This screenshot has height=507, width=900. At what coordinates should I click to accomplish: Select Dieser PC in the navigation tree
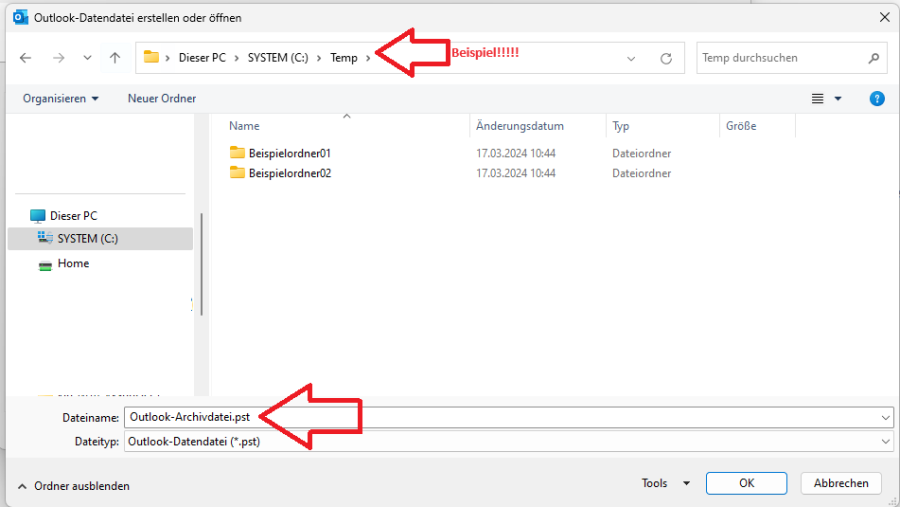pos(73,216)
